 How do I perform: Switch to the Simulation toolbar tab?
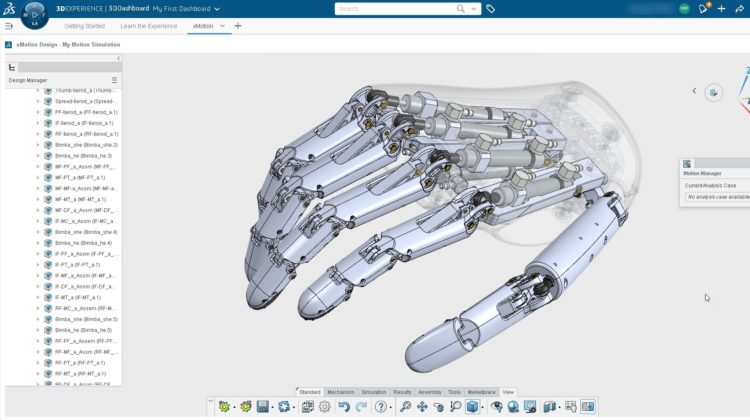point(374,392)
